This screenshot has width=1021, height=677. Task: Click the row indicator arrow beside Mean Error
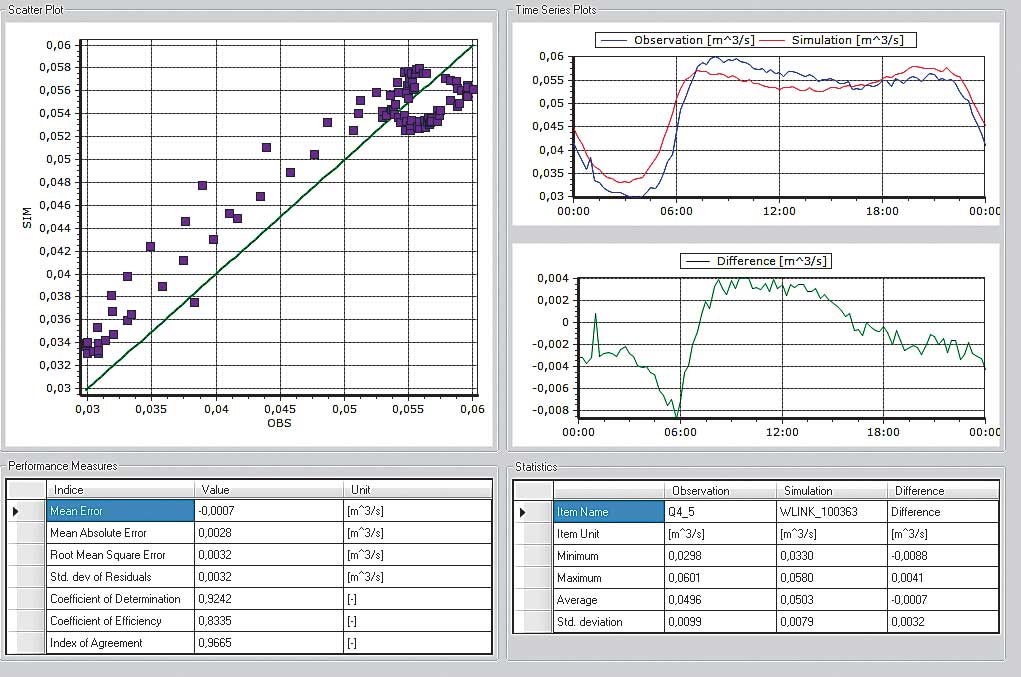(x=15, y=511)
